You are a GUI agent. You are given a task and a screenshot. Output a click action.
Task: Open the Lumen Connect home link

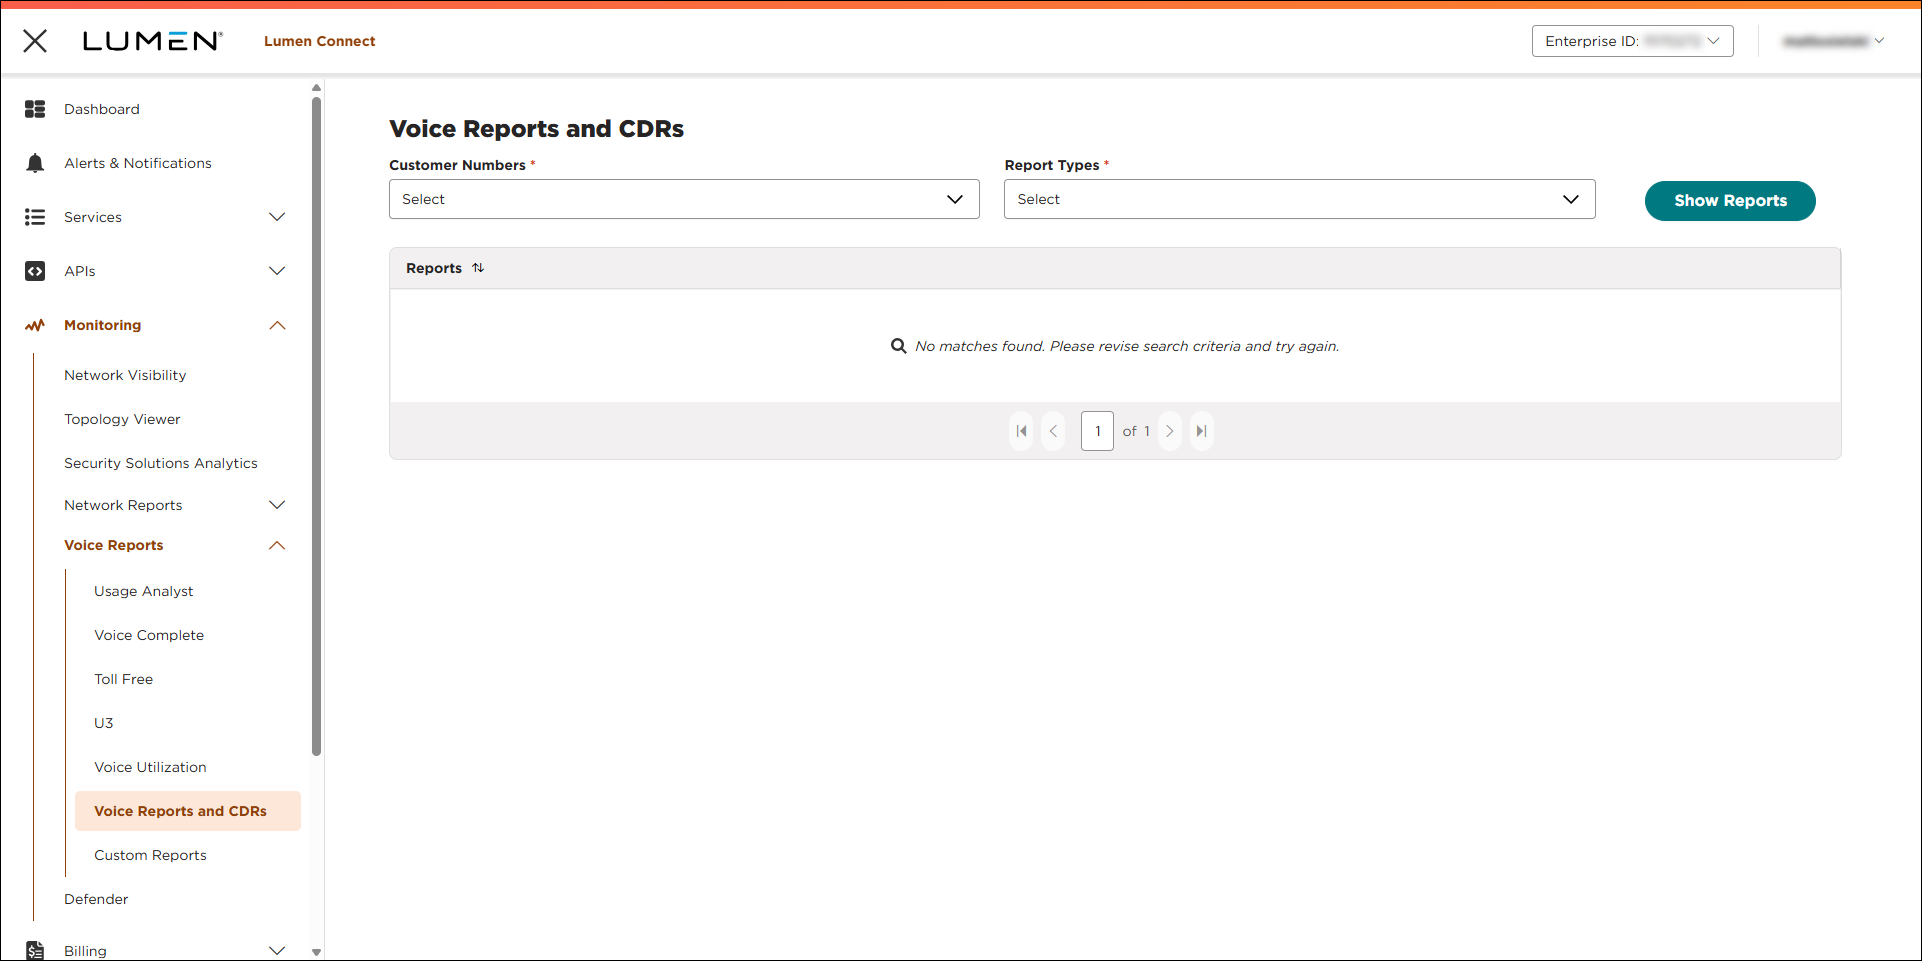pyautogui.click(x=319, y=41)
